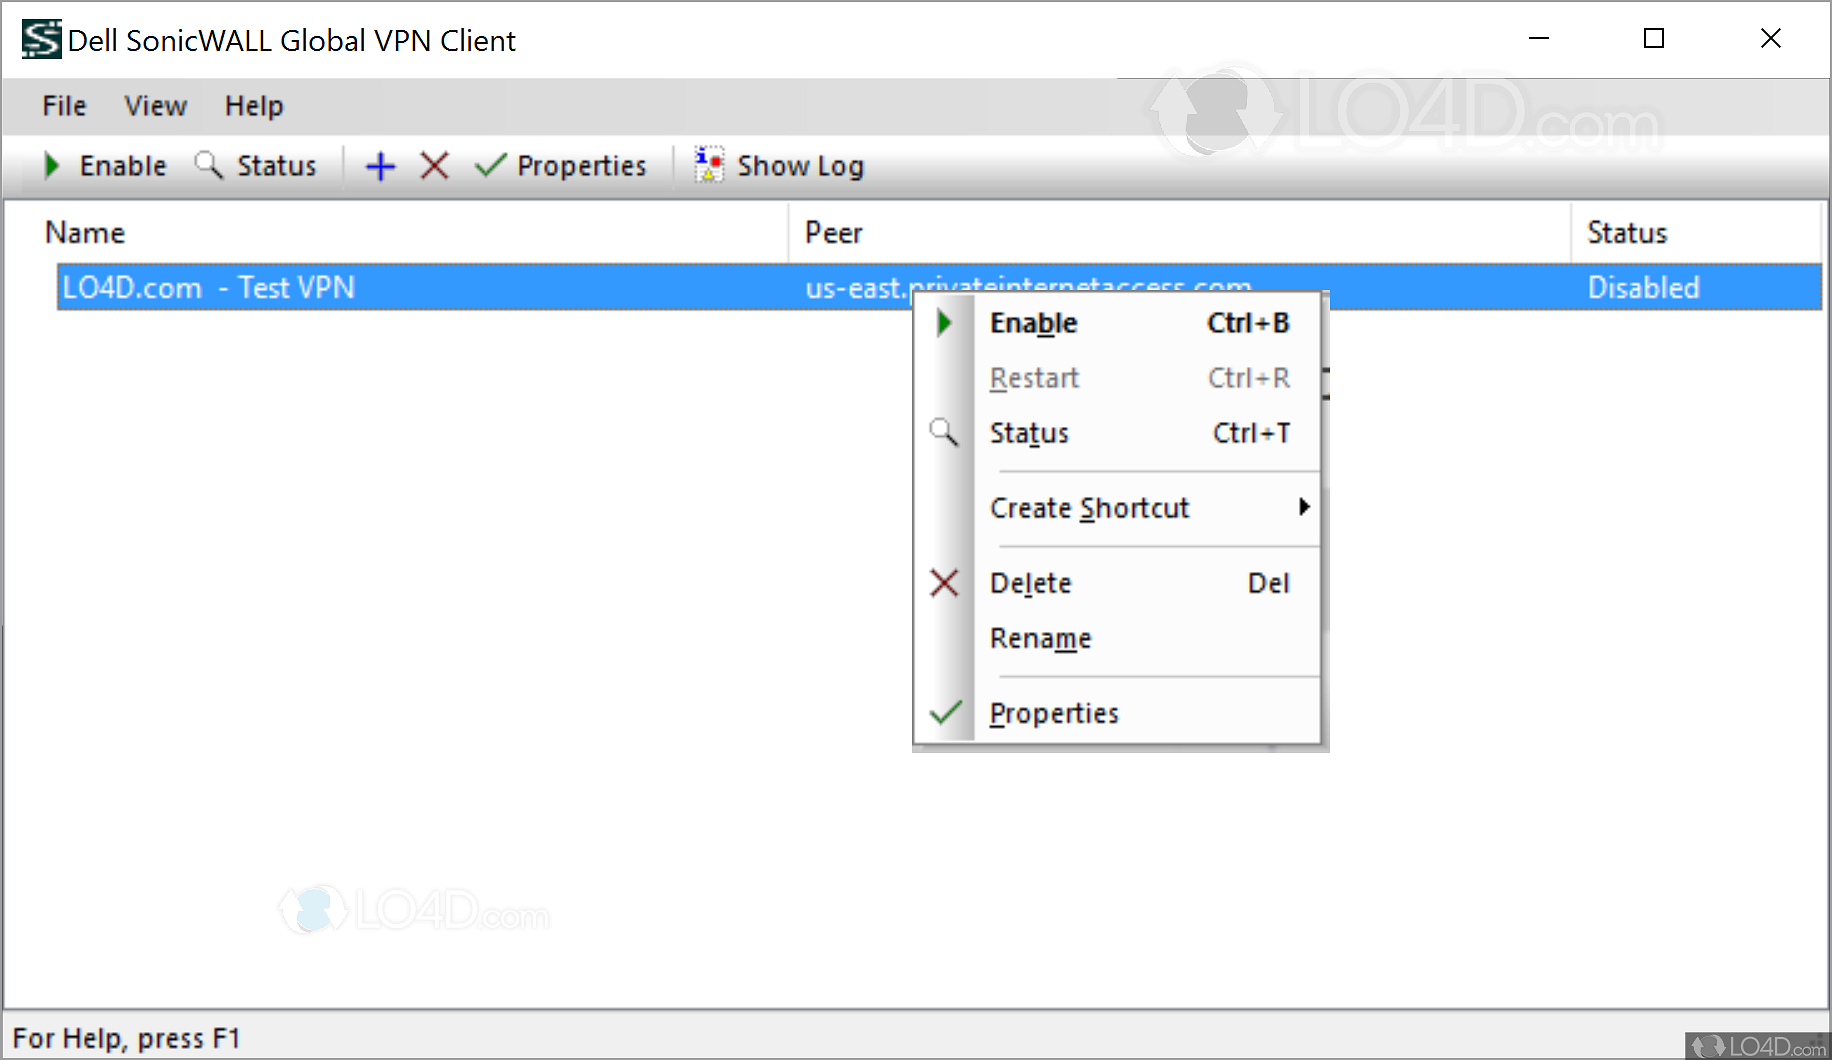Click the magnifier Status icon in toolbar
Viewport: 1832px width, 1060px height.
coord(208,165)
